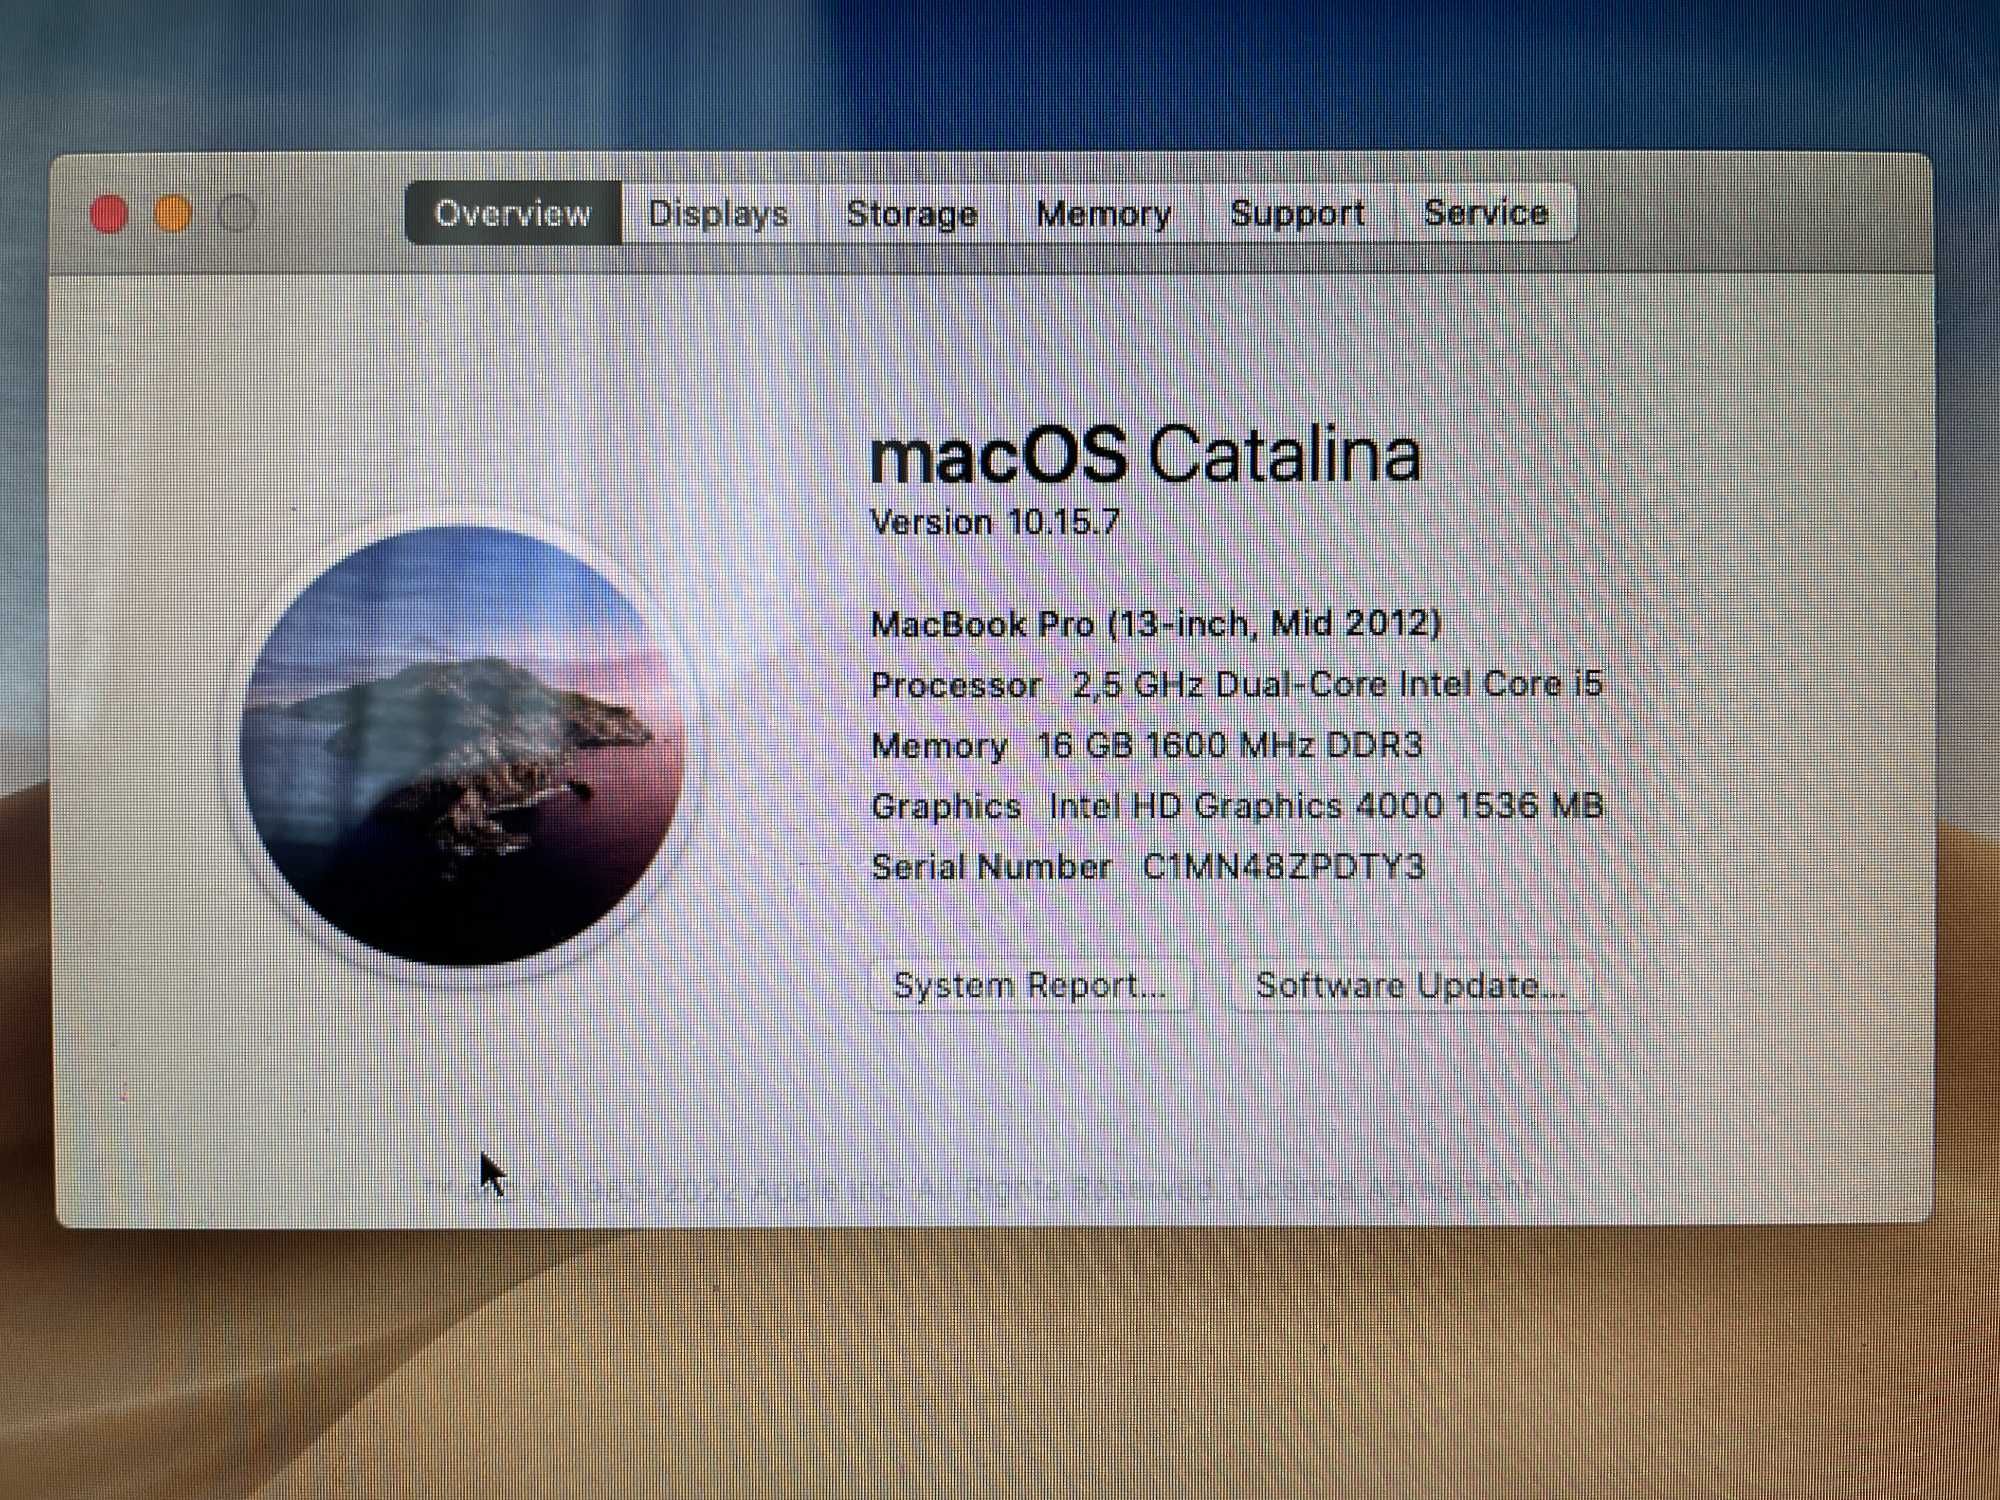Click Intel HD Graphics 4000 1536 MB text

point(1326,806)
